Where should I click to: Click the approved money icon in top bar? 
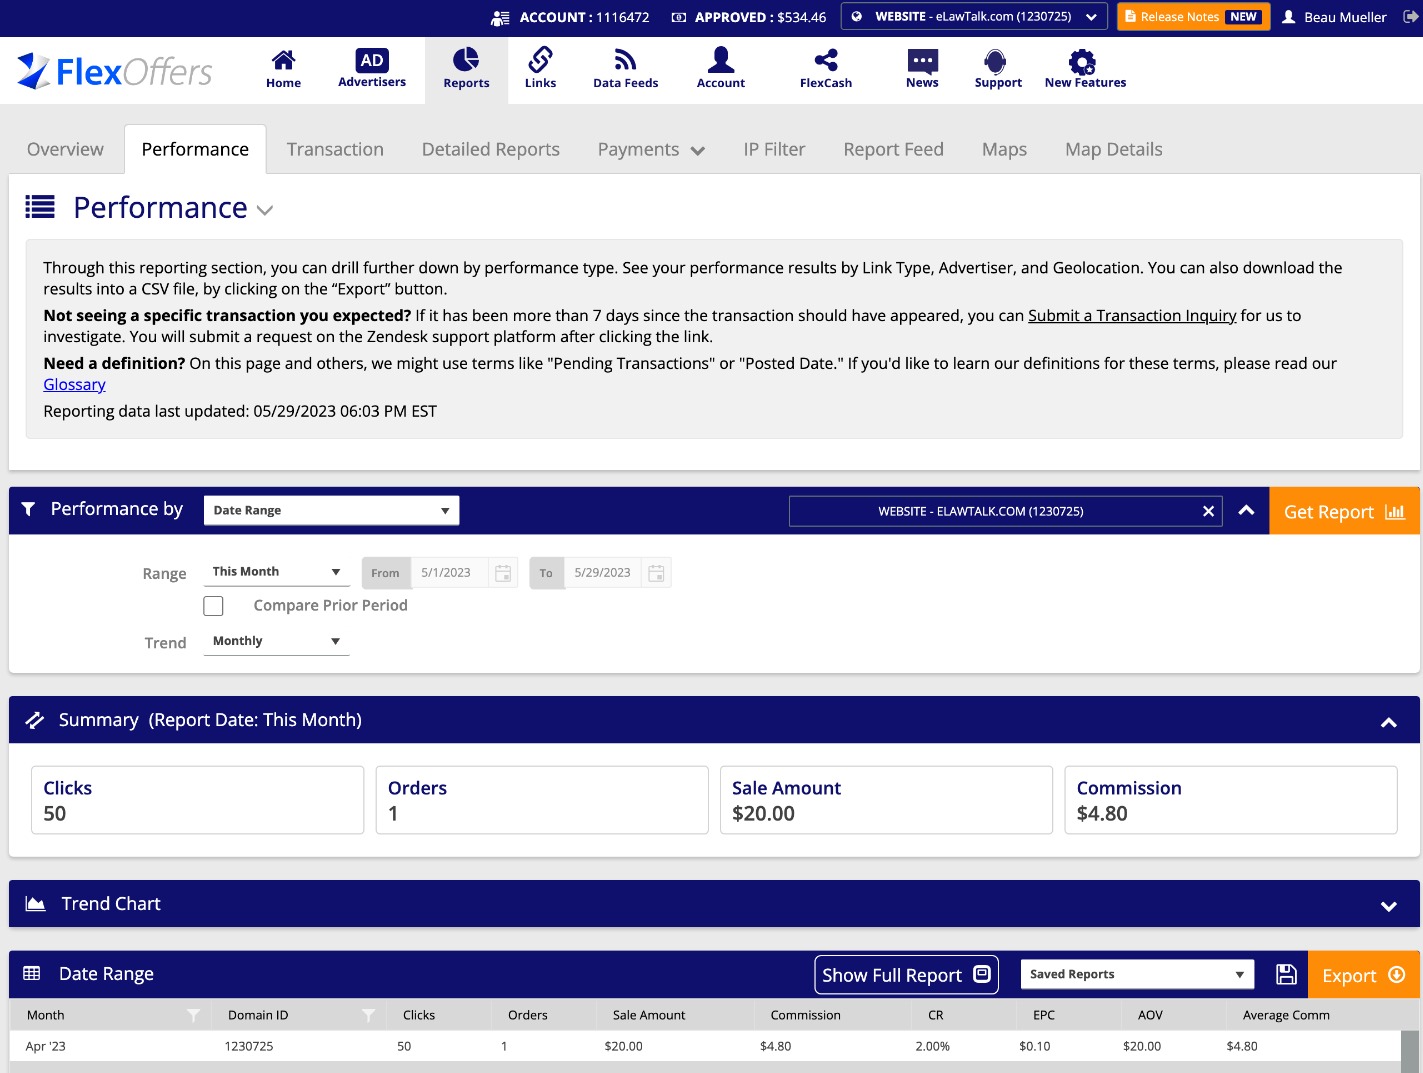click(678, 18)
